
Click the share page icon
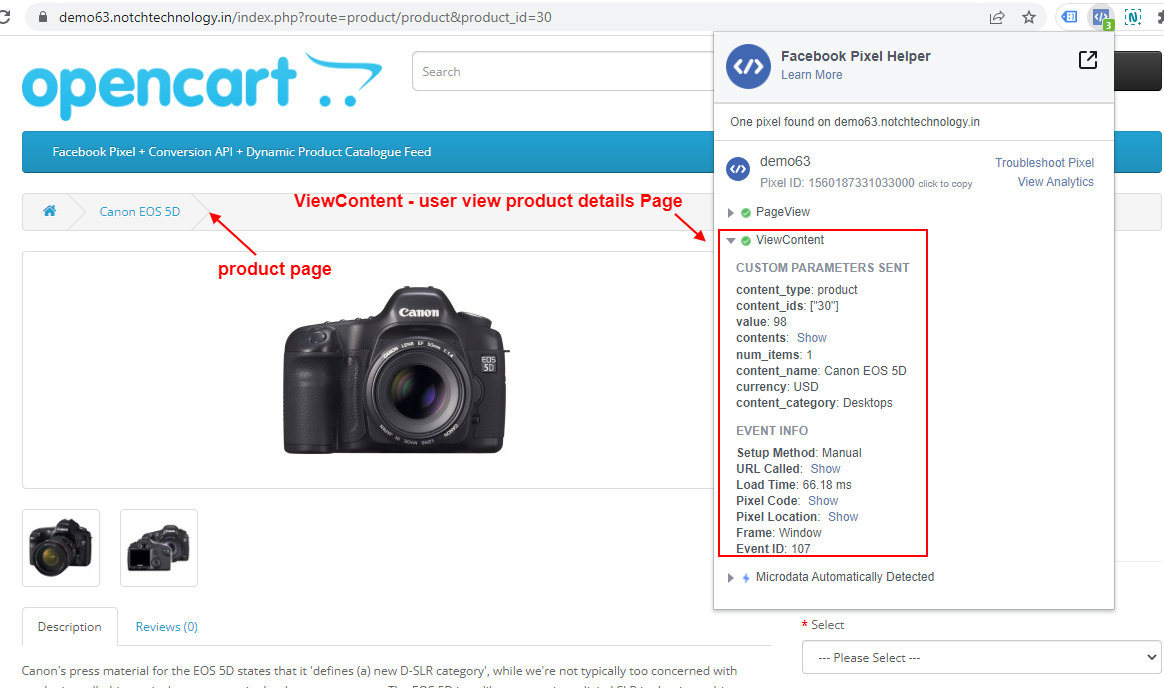pos(996,17)
